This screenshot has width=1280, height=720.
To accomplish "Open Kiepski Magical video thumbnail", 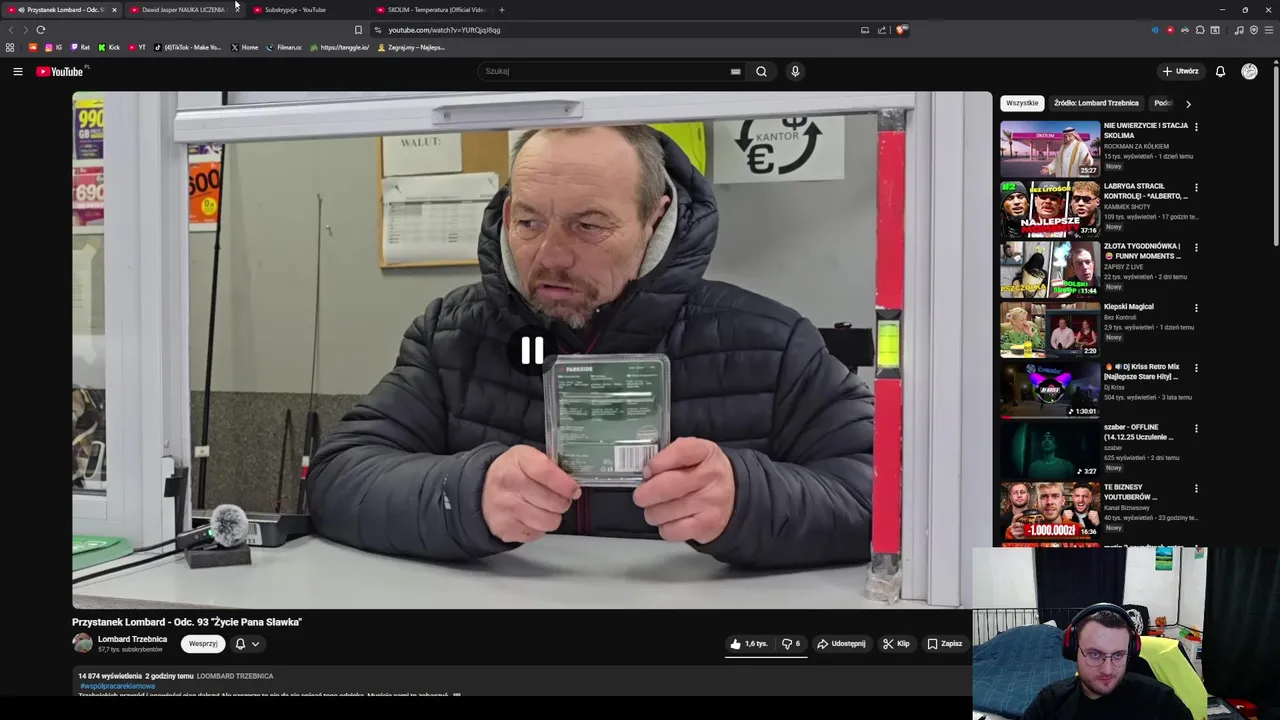I will point(1050,329).
